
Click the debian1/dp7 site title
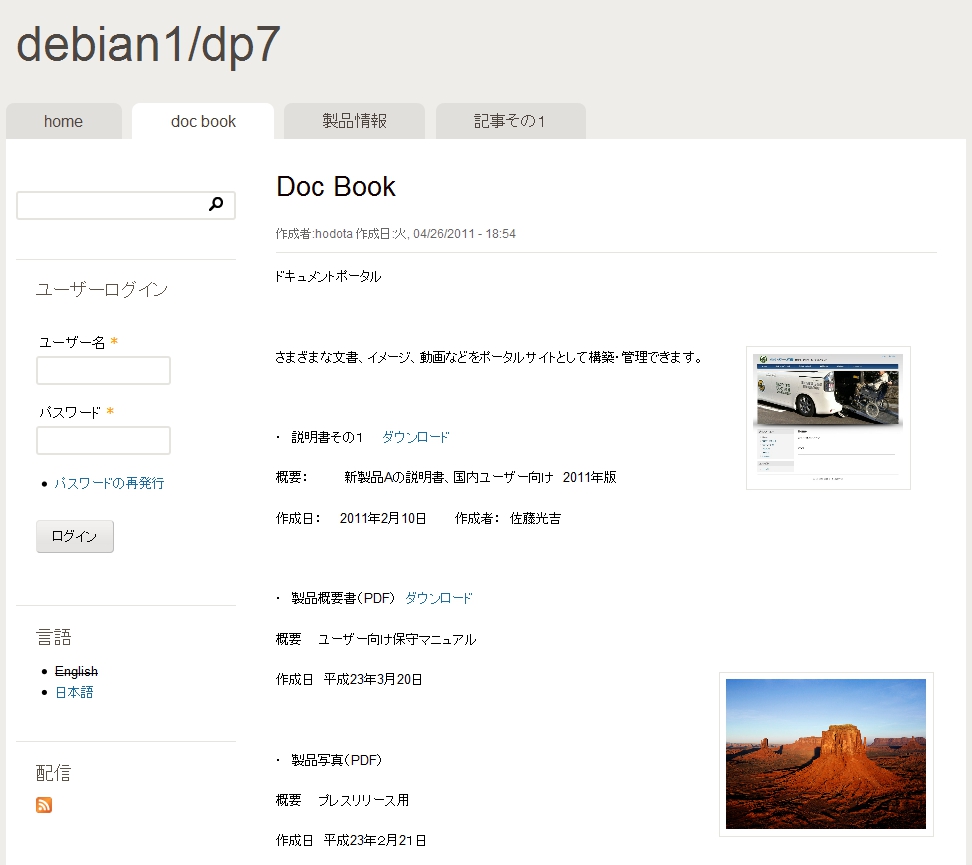coord(148,45)
